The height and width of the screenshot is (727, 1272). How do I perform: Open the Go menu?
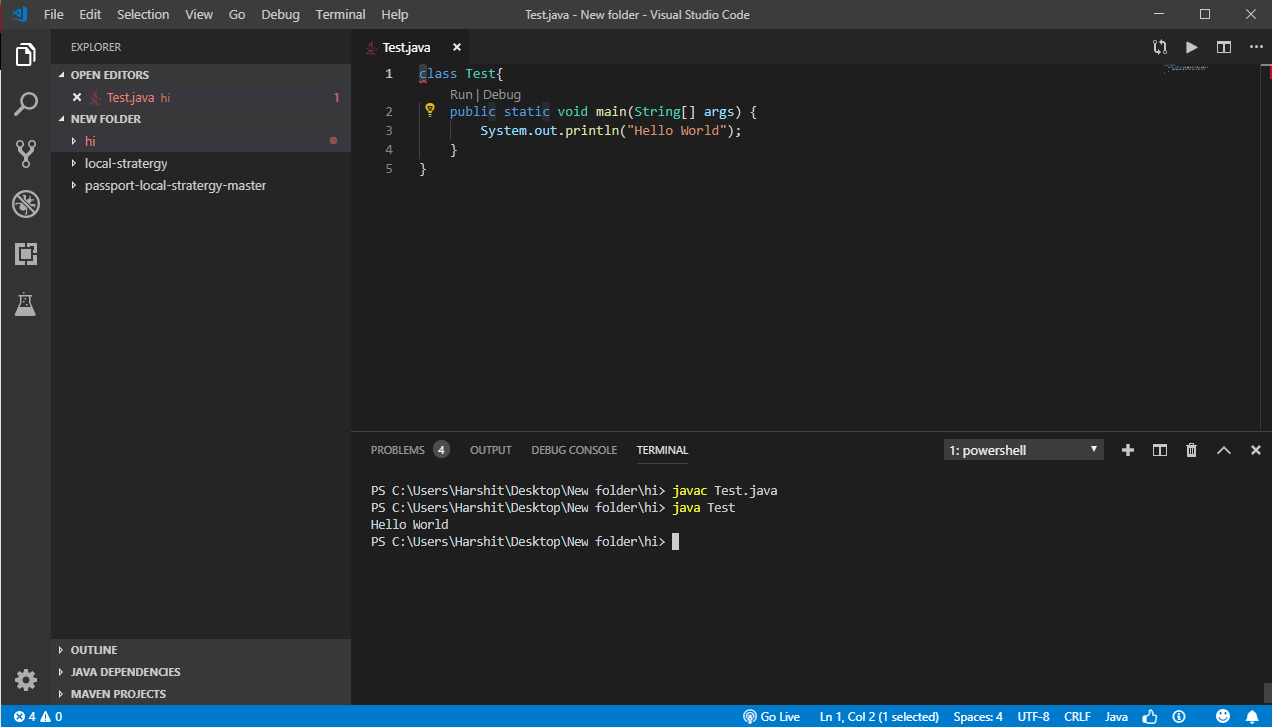pyautogui.click(x=237, y=15)
